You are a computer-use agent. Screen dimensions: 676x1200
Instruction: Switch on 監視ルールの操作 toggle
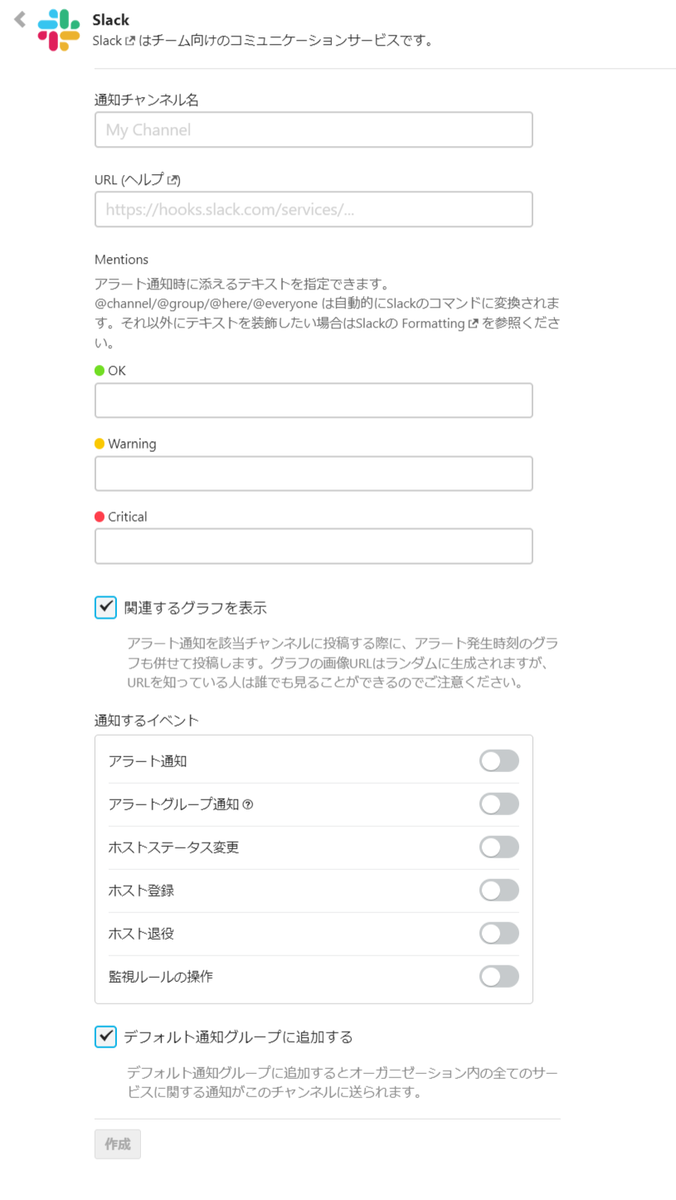pos(499,976)
